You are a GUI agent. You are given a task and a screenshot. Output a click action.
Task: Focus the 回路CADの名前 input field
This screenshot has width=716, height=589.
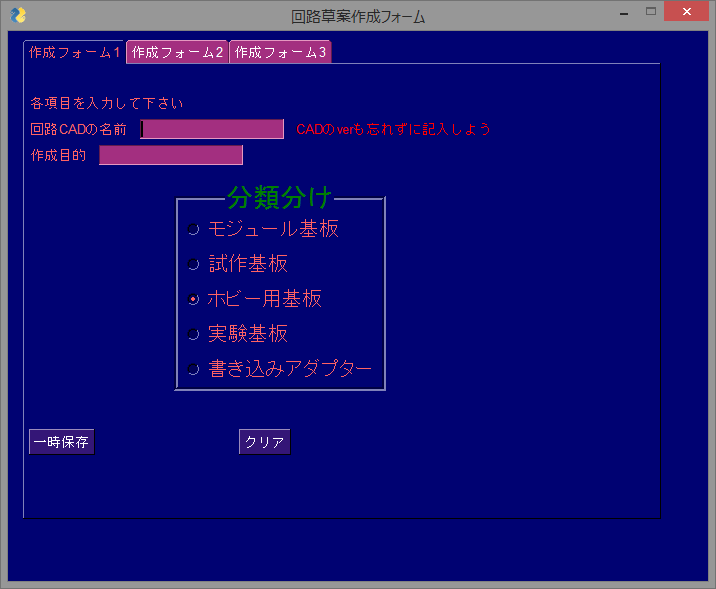pyautogui.click(x=212, y=129)
